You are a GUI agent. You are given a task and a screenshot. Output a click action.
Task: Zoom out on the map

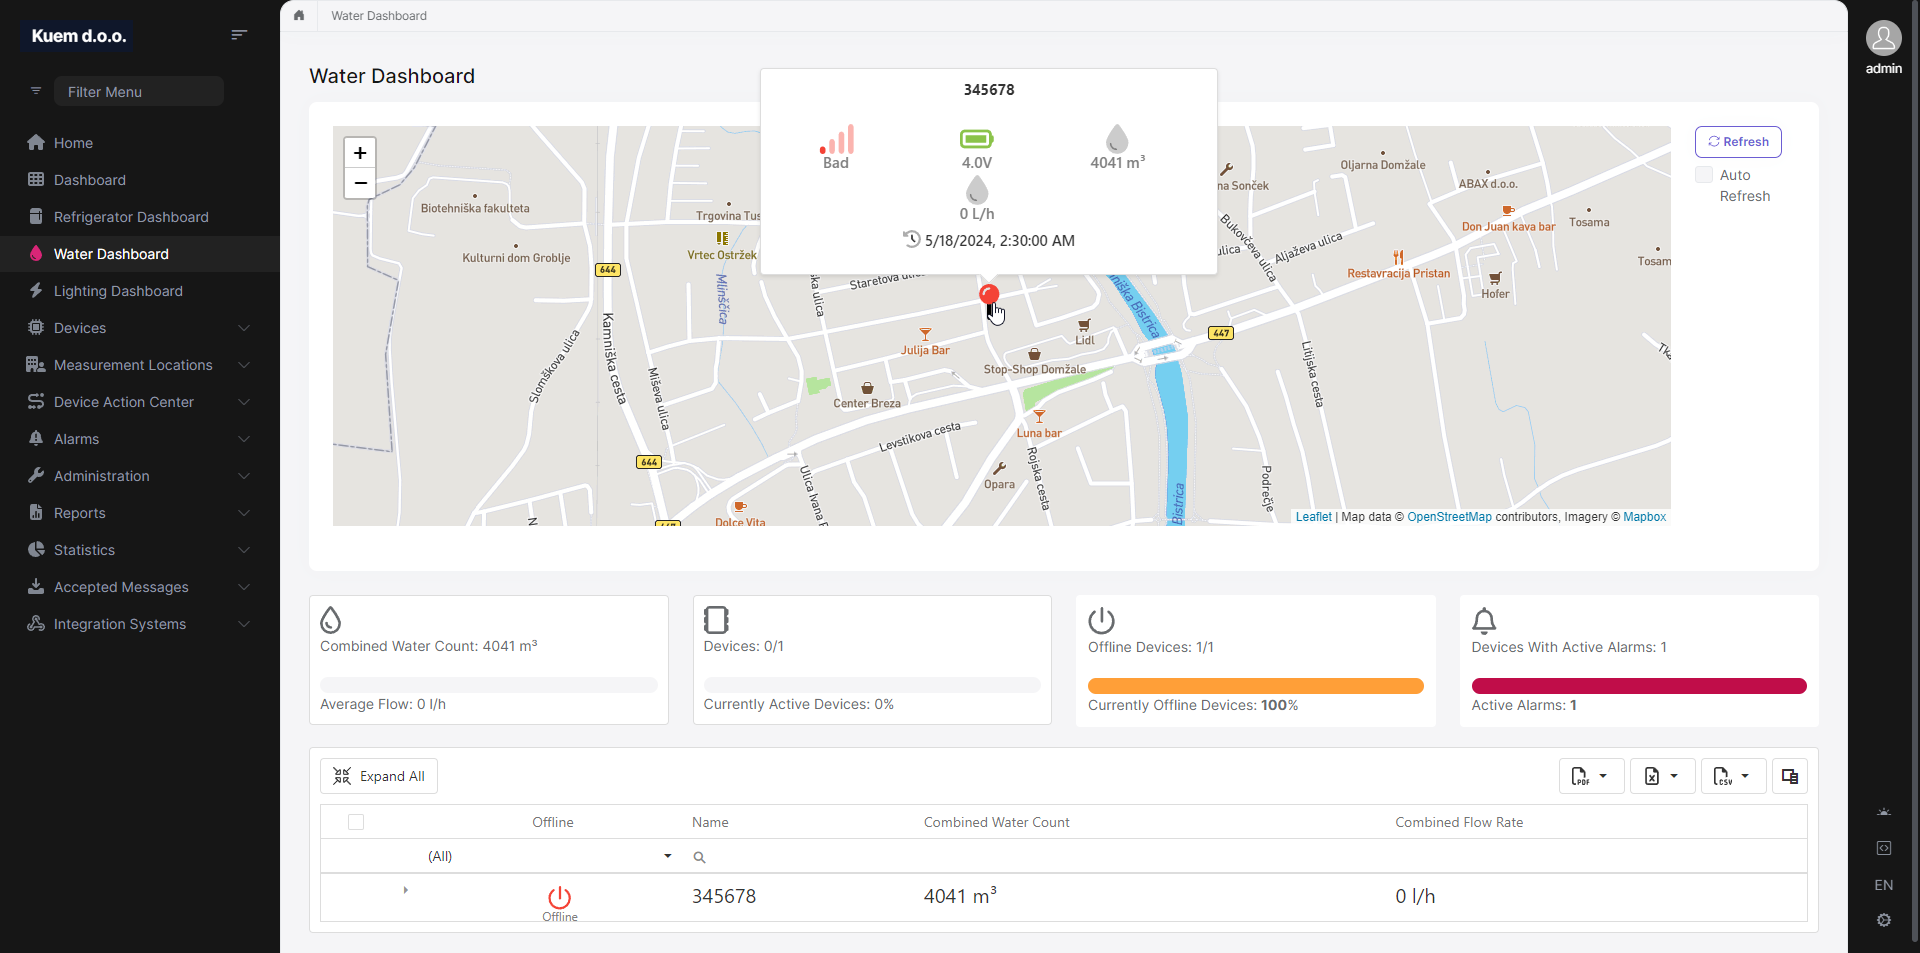coord(360,184)
